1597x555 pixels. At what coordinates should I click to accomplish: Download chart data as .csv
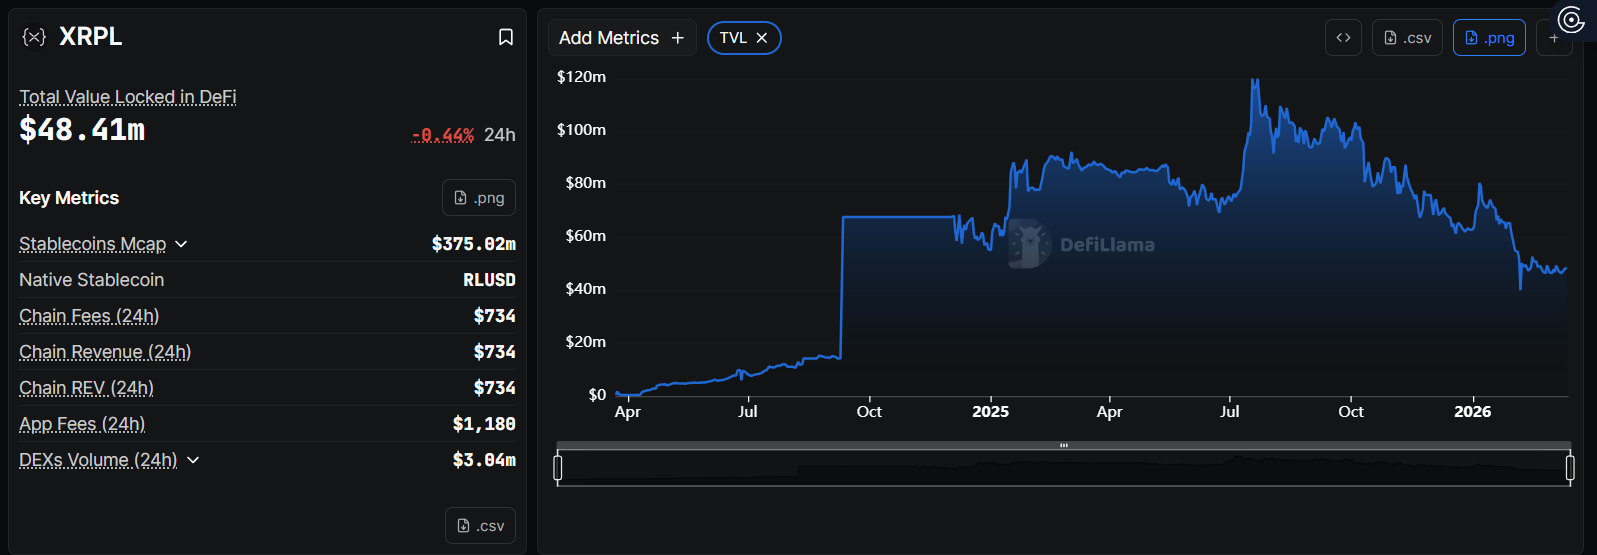[1407, 38]
